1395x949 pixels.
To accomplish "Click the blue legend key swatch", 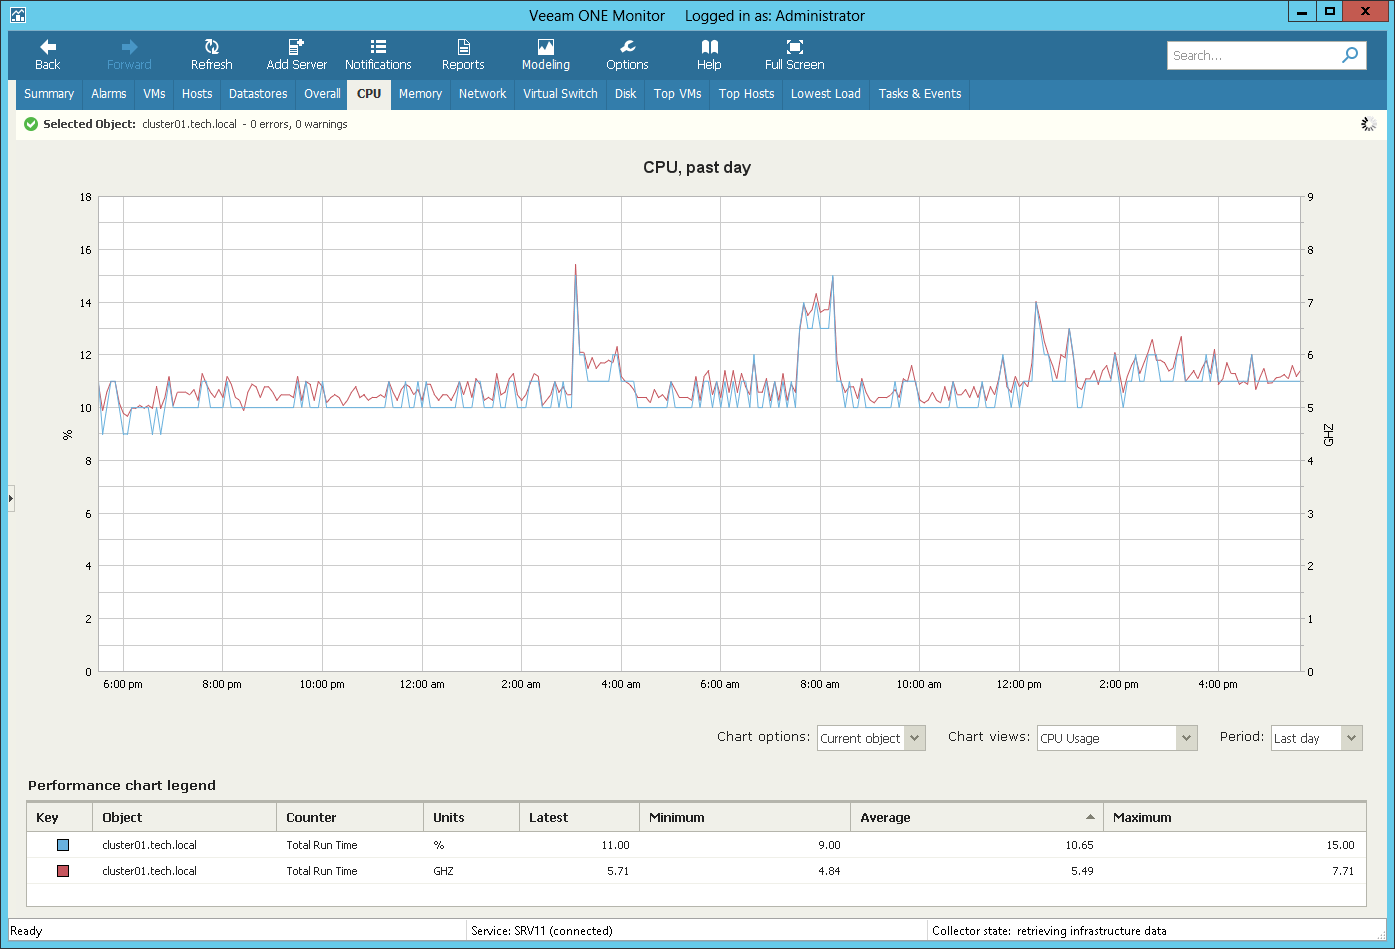I will [63, 845].
